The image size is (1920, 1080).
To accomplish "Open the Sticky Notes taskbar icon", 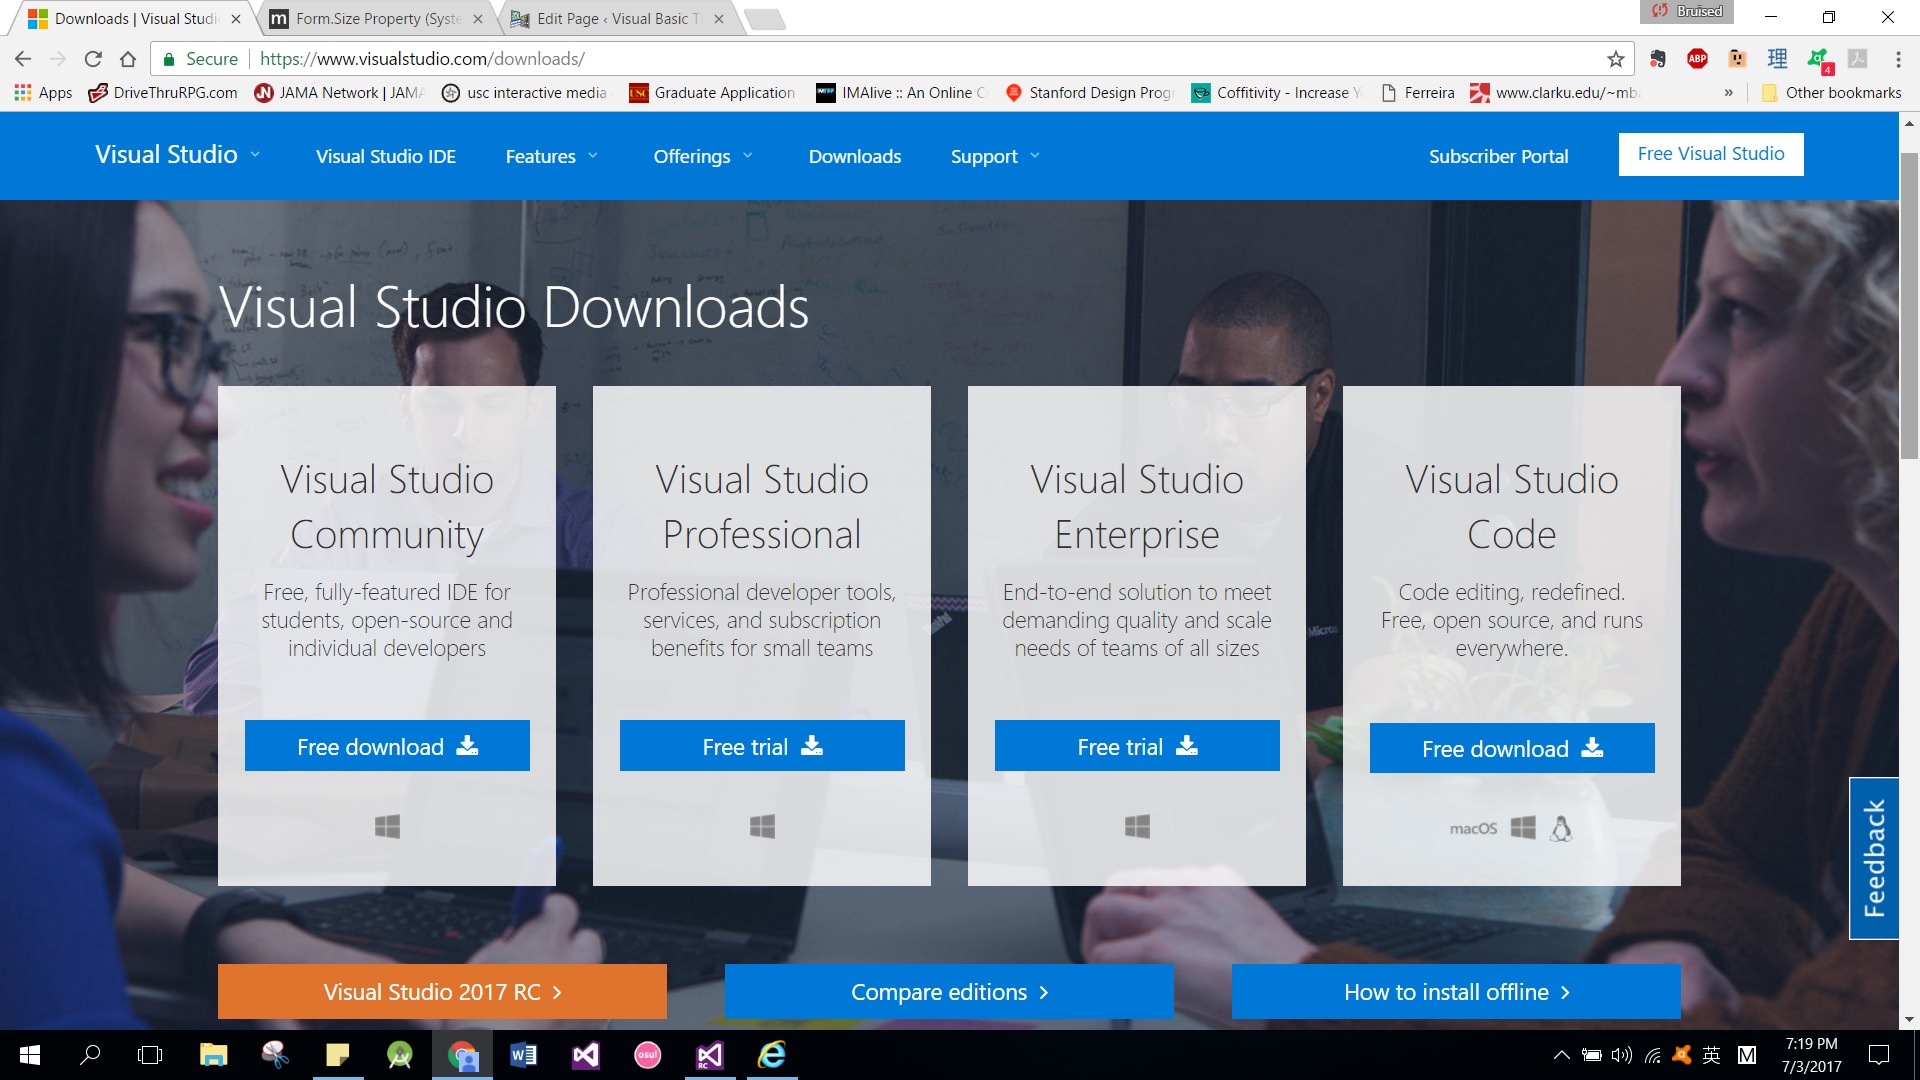I will pos(338,1055).
